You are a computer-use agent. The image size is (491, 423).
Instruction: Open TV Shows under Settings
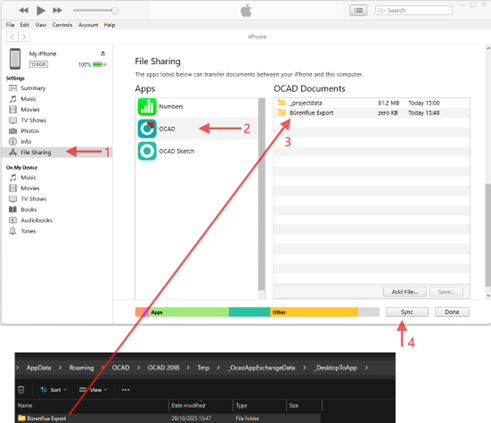[33, 120]
